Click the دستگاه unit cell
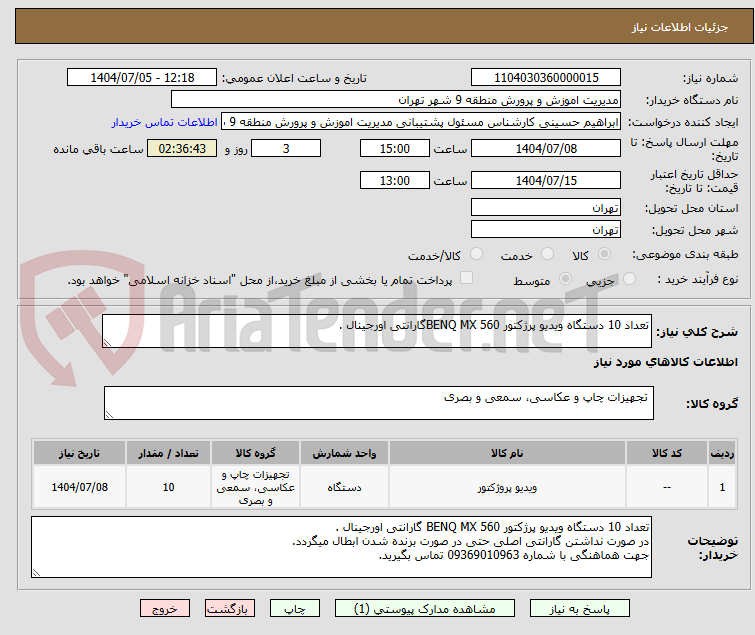The image size is (755, 635). click(x=344, y=487)
